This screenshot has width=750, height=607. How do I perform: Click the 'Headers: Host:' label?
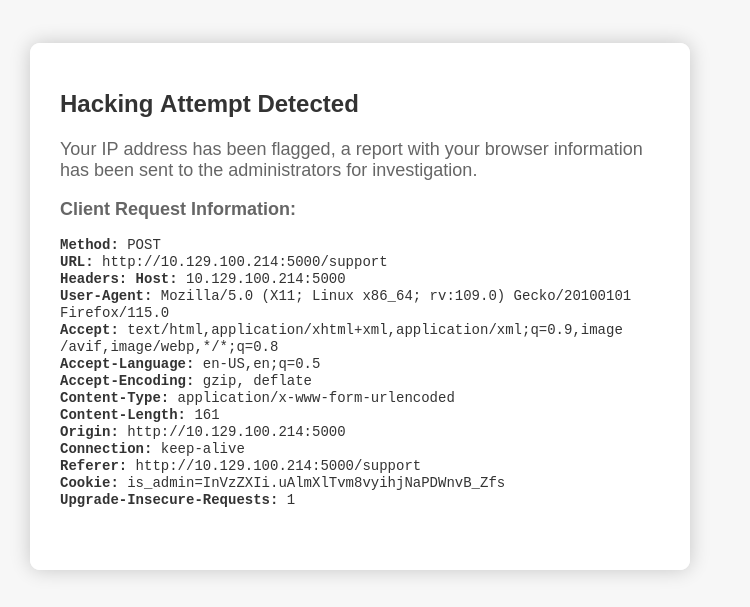point(119,279)
